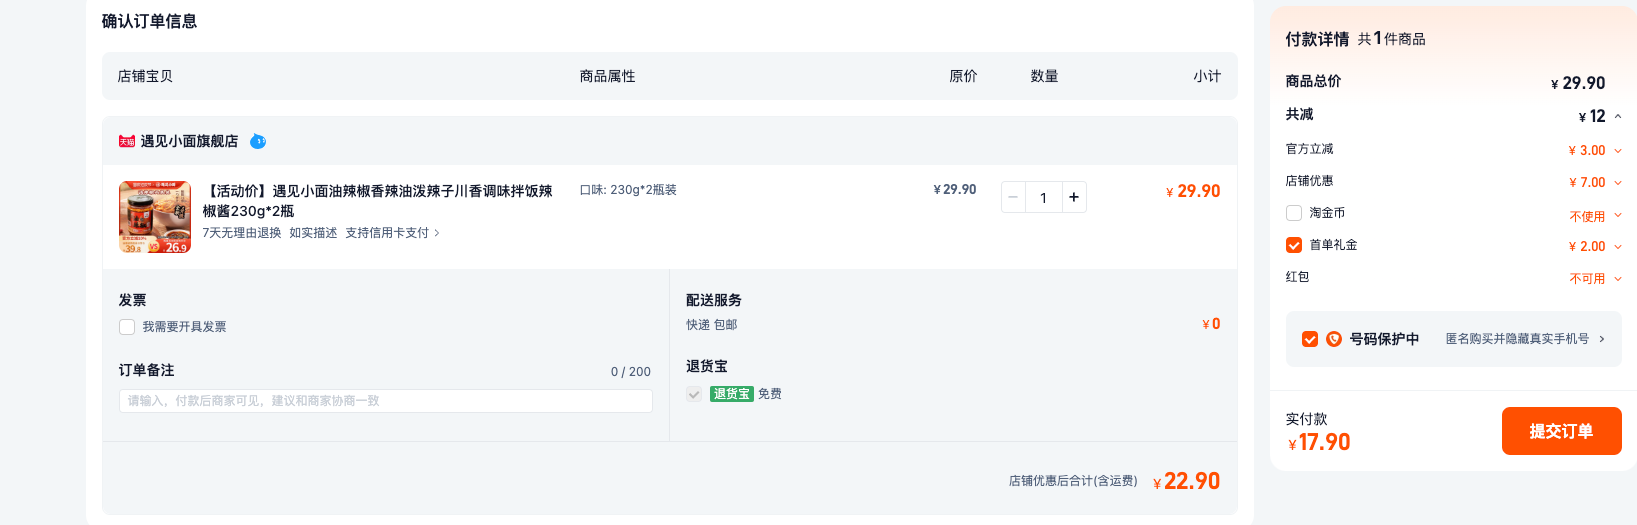Click the 订单备注 remark input field
Image resolution: width=1637 pixels, height=525 pixels.
click(386, 401)
